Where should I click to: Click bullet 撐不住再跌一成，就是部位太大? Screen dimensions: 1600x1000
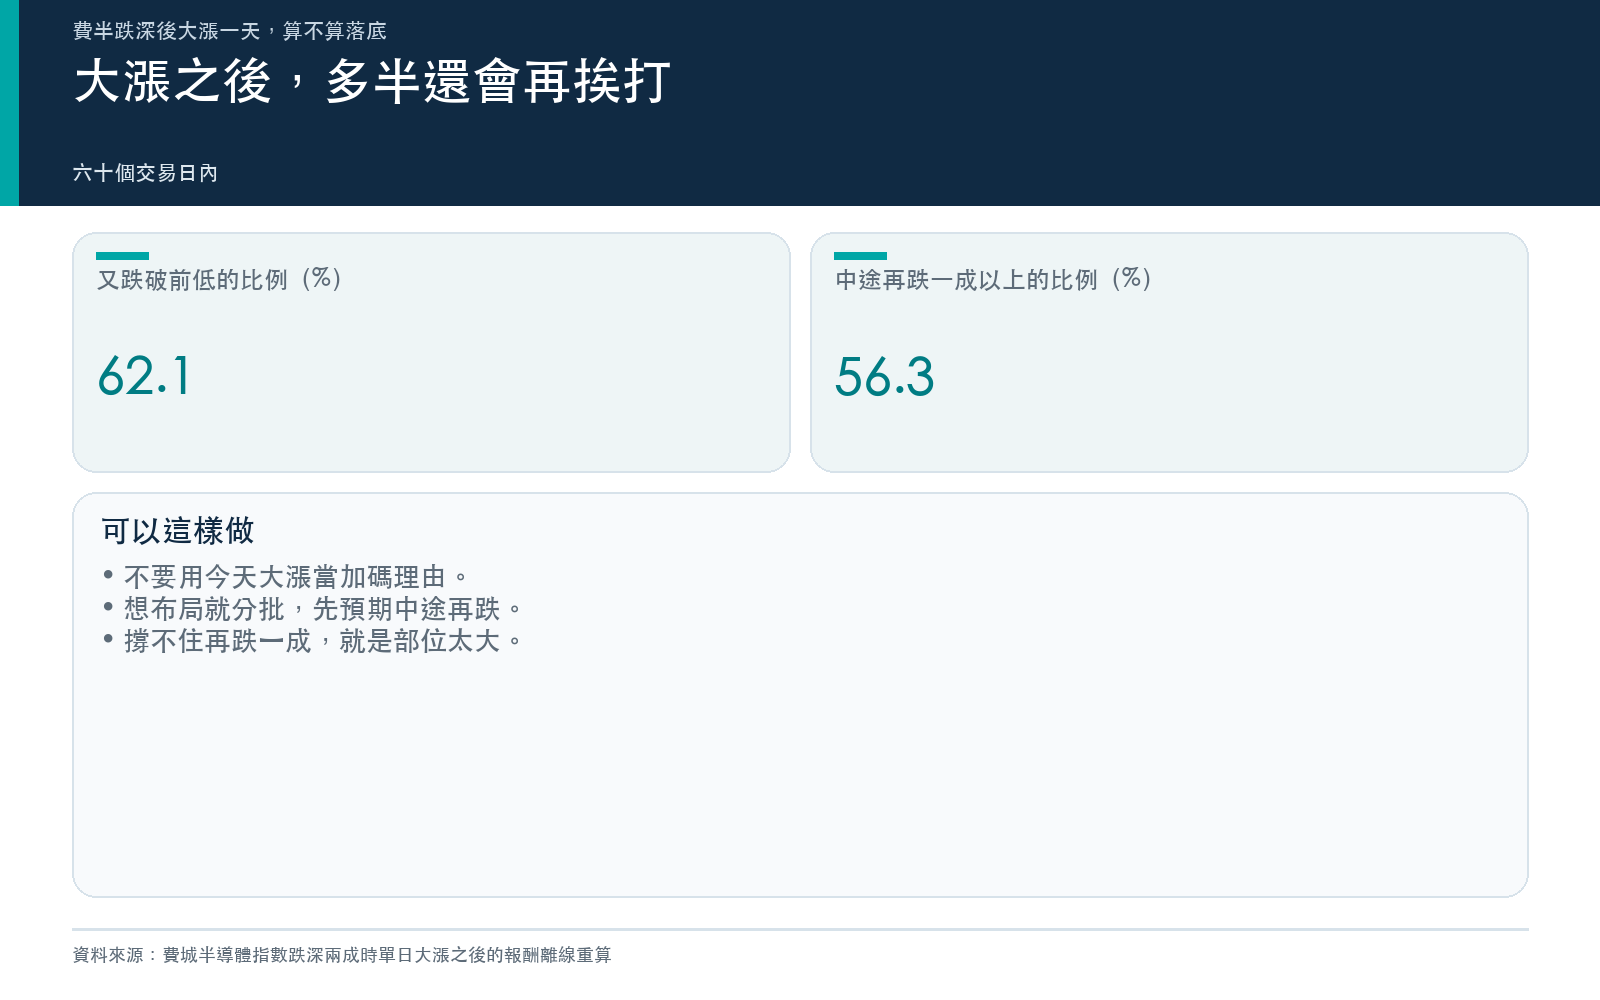323,641
